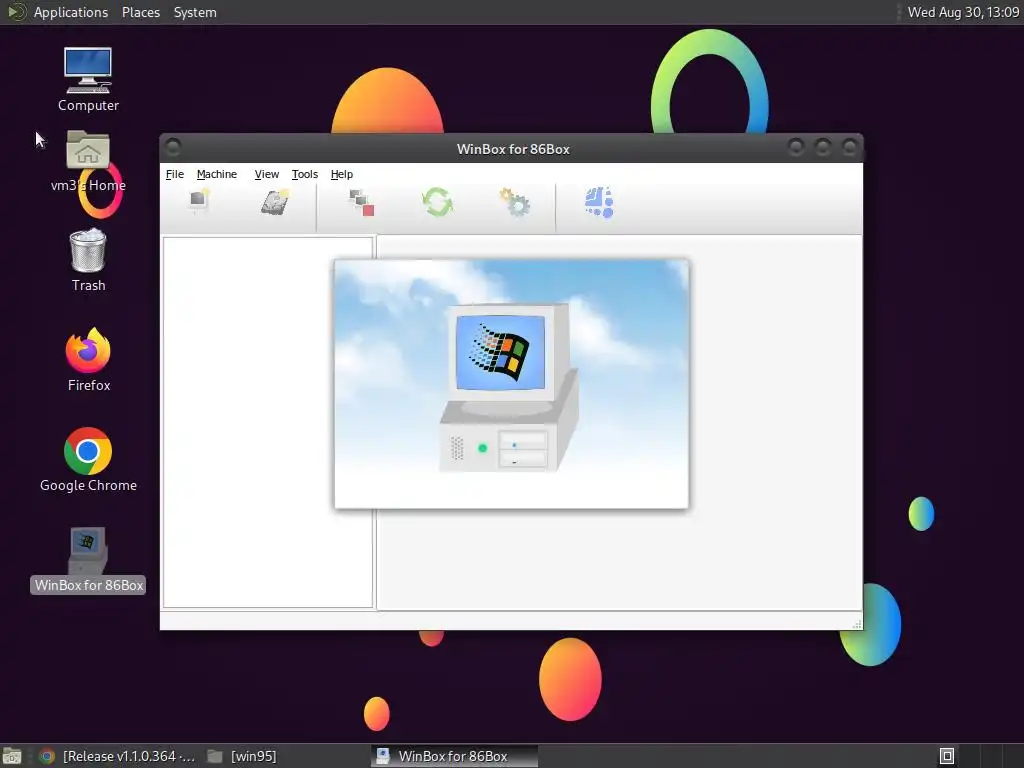The width and height of the screenshot is (1024, 768).
Task: Open the View menu
Action: pyautogui.click(x=266, y=174)
